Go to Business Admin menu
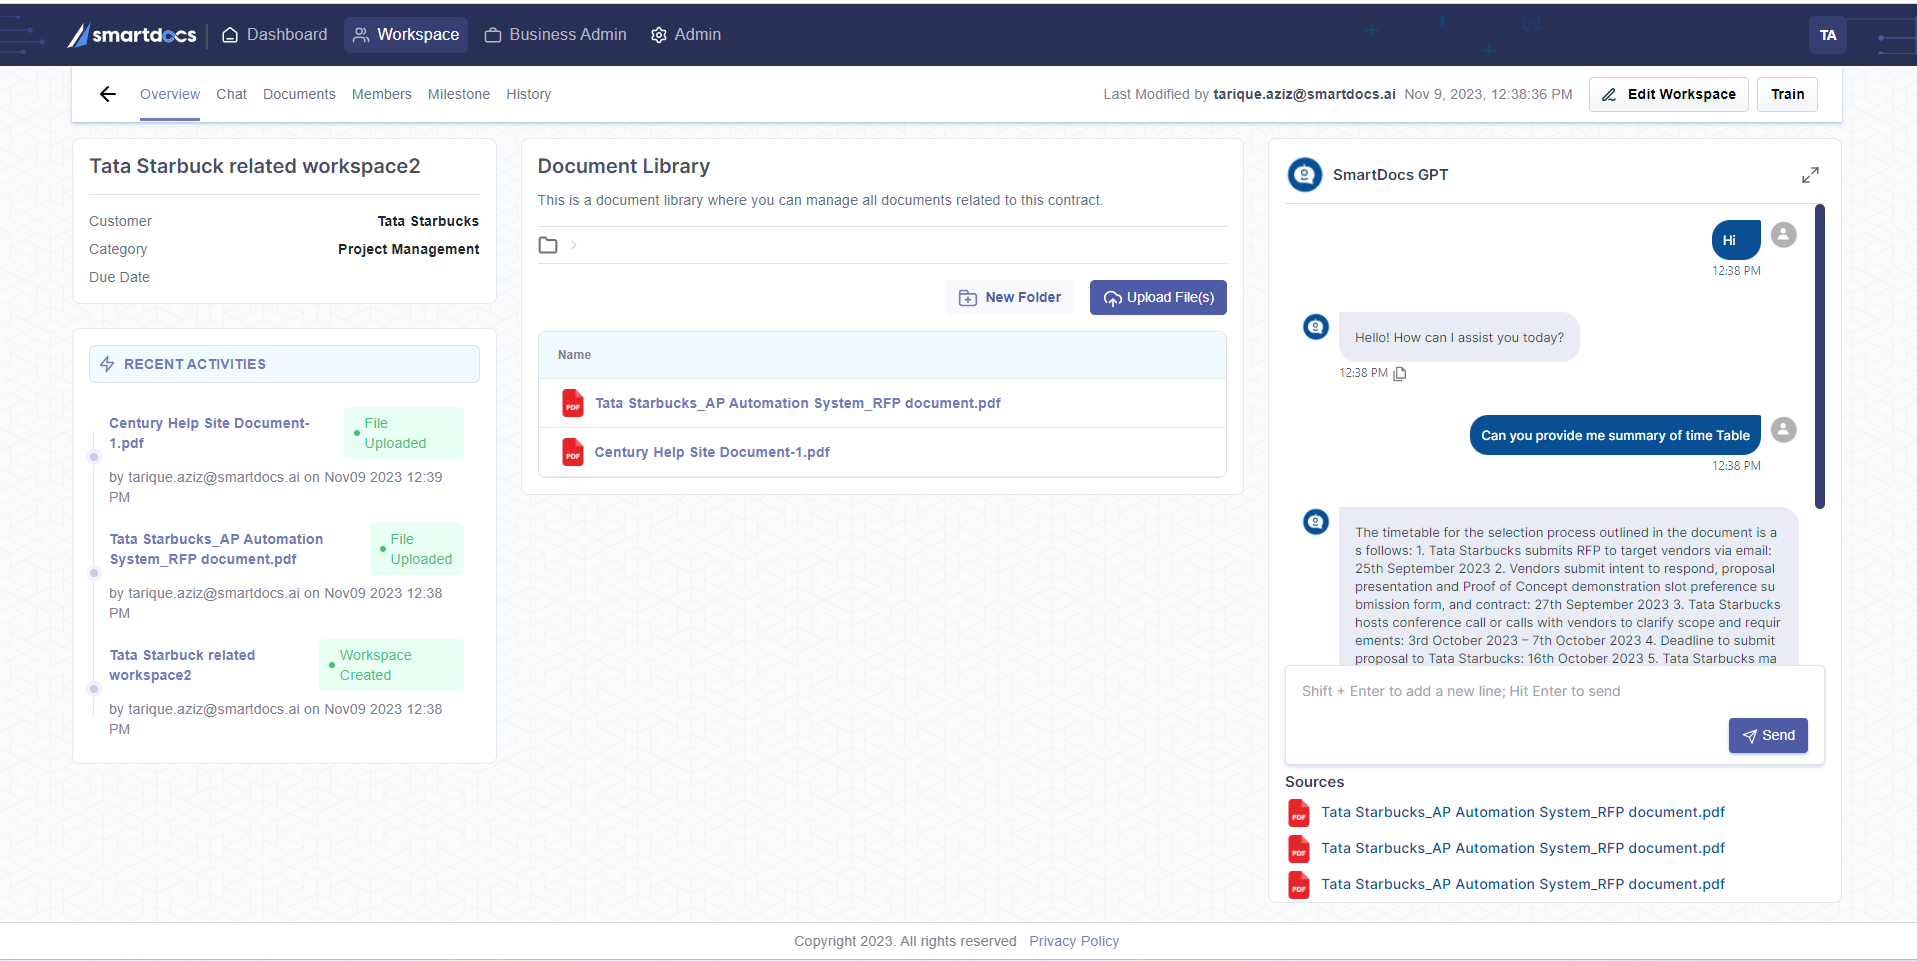1917x961 pixels. click(556, 35)
